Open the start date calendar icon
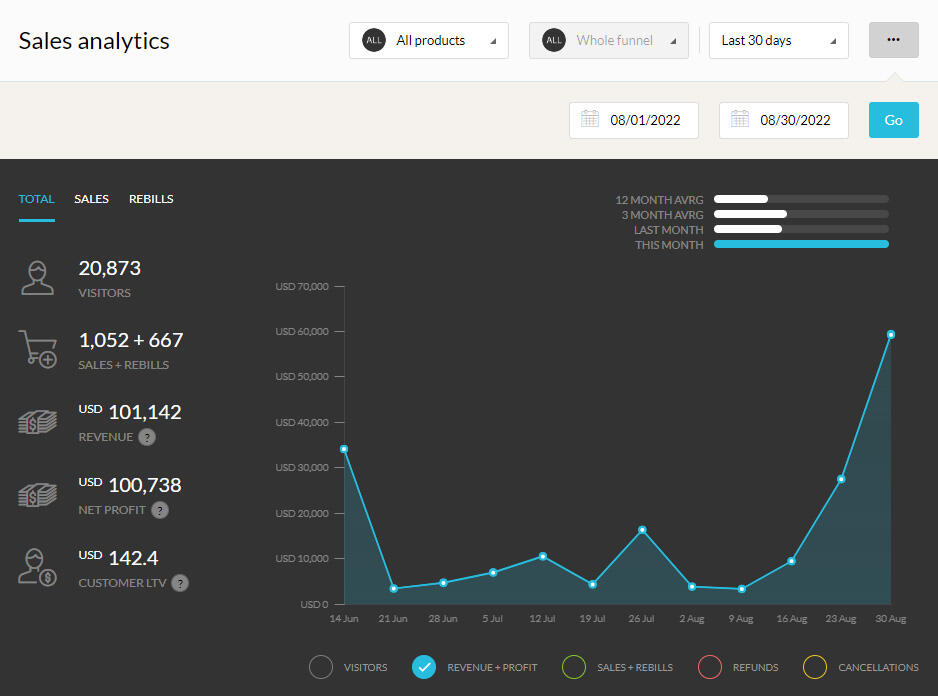Viewport: 938px width, 696px height. (590, 120)
